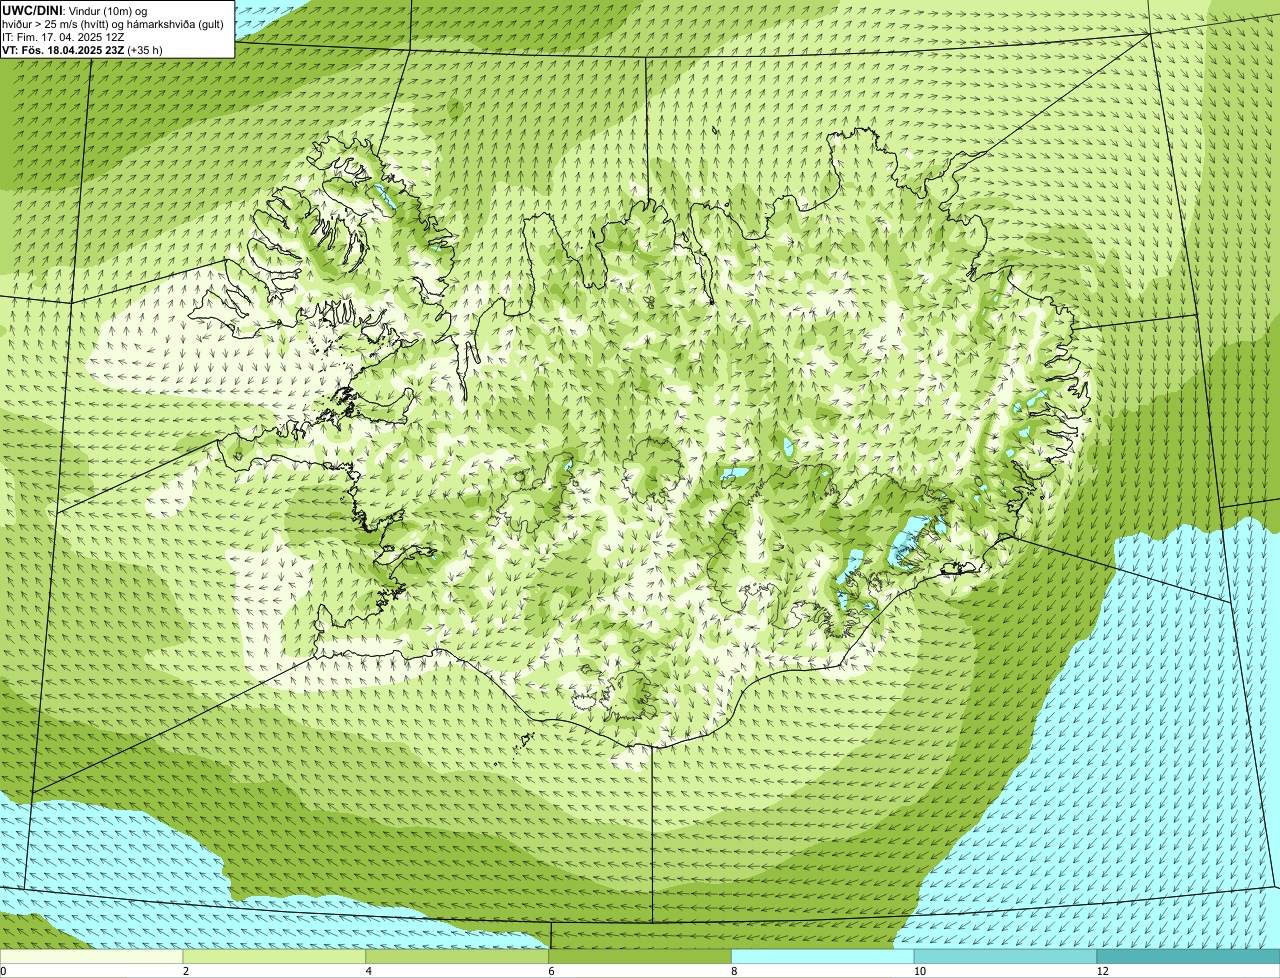Click the '10' label on the color scale
Viewport: 1280px width, 978px height.
click(919, 971)
